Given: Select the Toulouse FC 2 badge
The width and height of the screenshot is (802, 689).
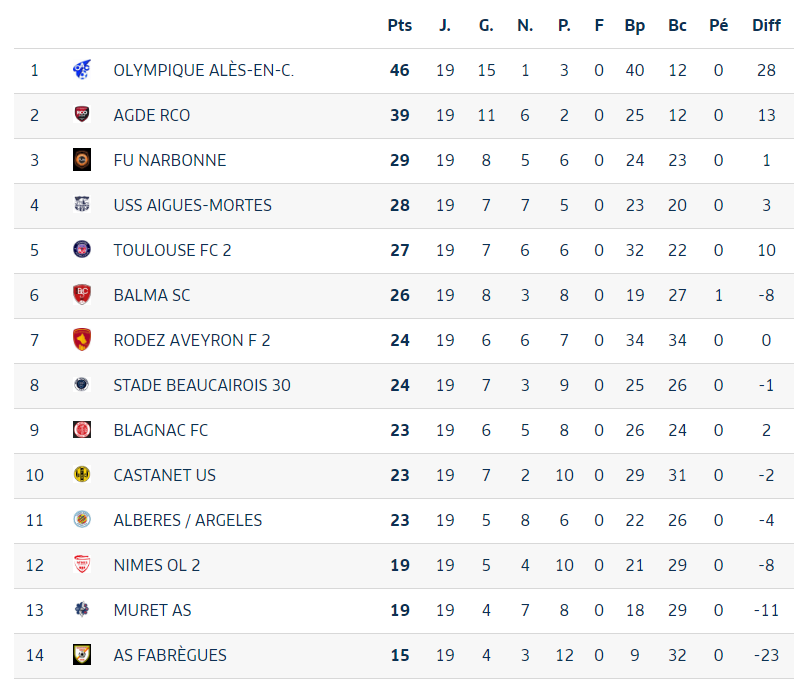Looking at the screenshot, I should [x=82, y=250].
